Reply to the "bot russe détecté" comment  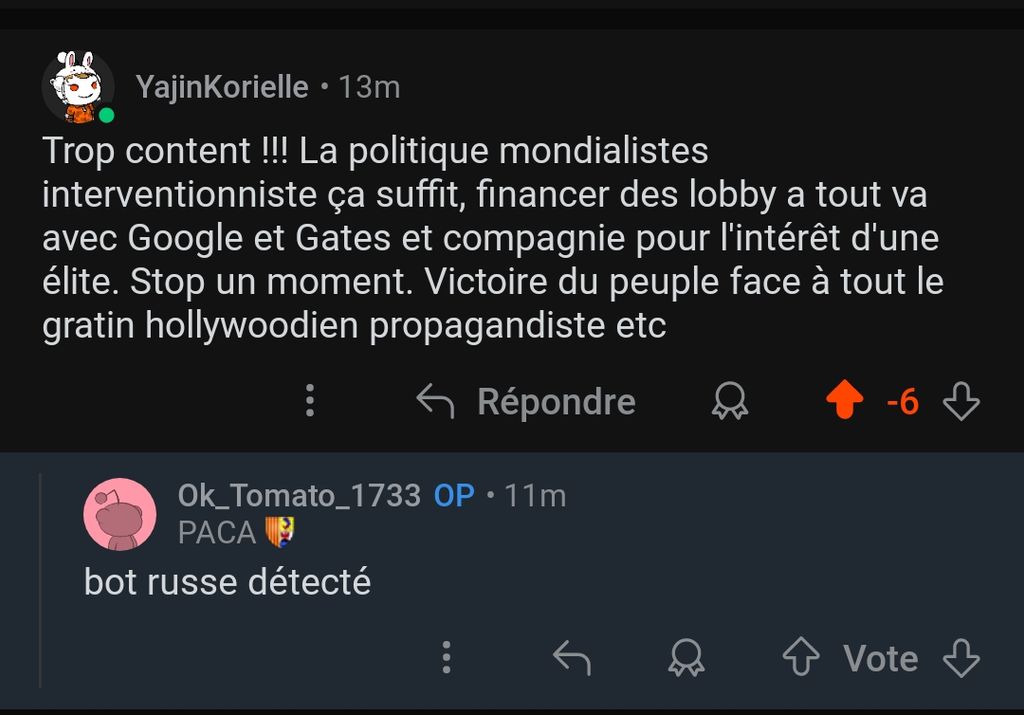click(572, 658)
